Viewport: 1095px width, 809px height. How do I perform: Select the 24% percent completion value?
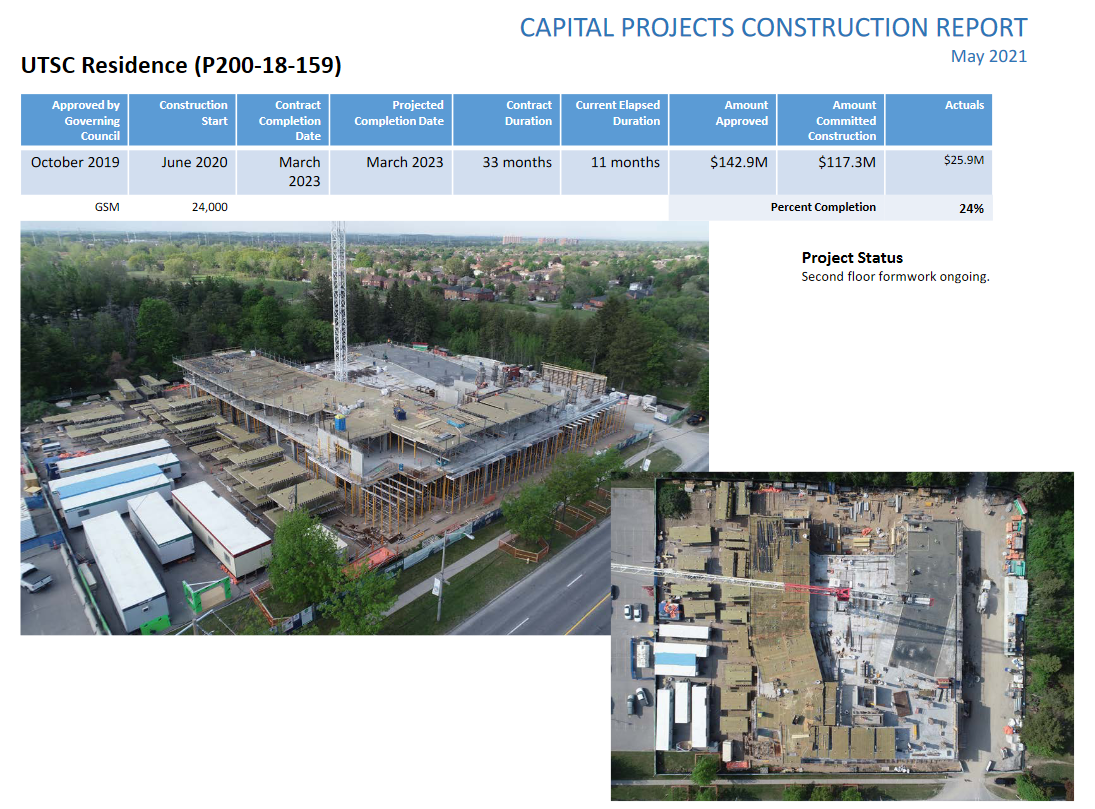(x=971, y=209)
